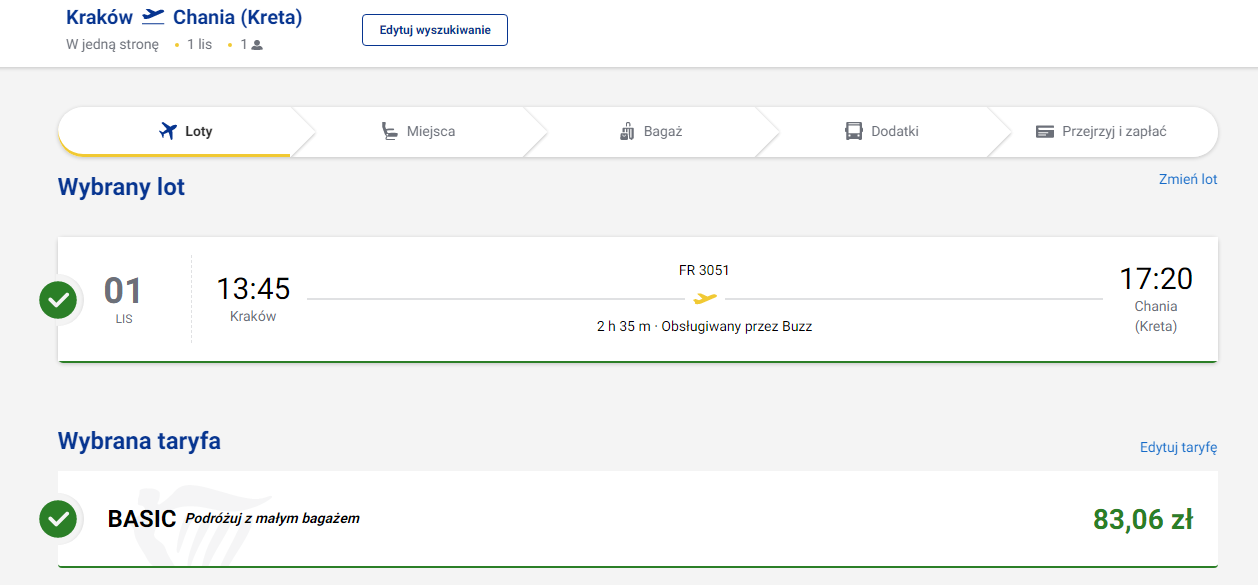Click the 'Podróżuj z małym bagażem' description
The height and width of the screenshot is (585, 1258).
click(272, 518)
